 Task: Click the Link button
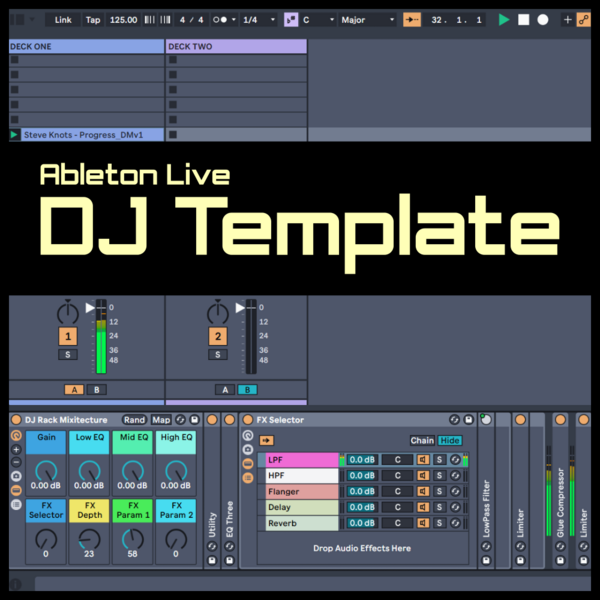[63, 20]
